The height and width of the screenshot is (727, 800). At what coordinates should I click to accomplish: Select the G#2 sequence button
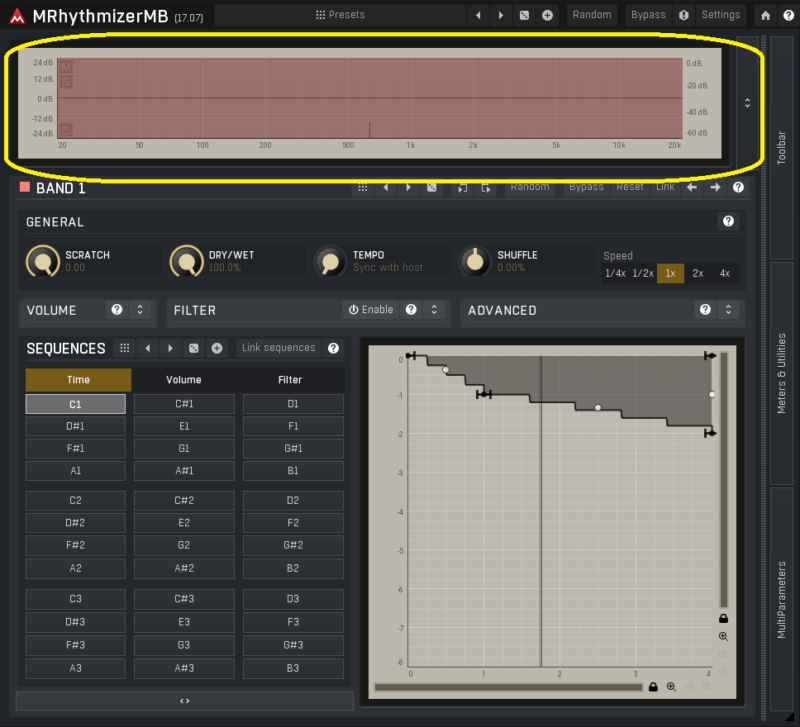pyautogui.click(x=292, y=545)
